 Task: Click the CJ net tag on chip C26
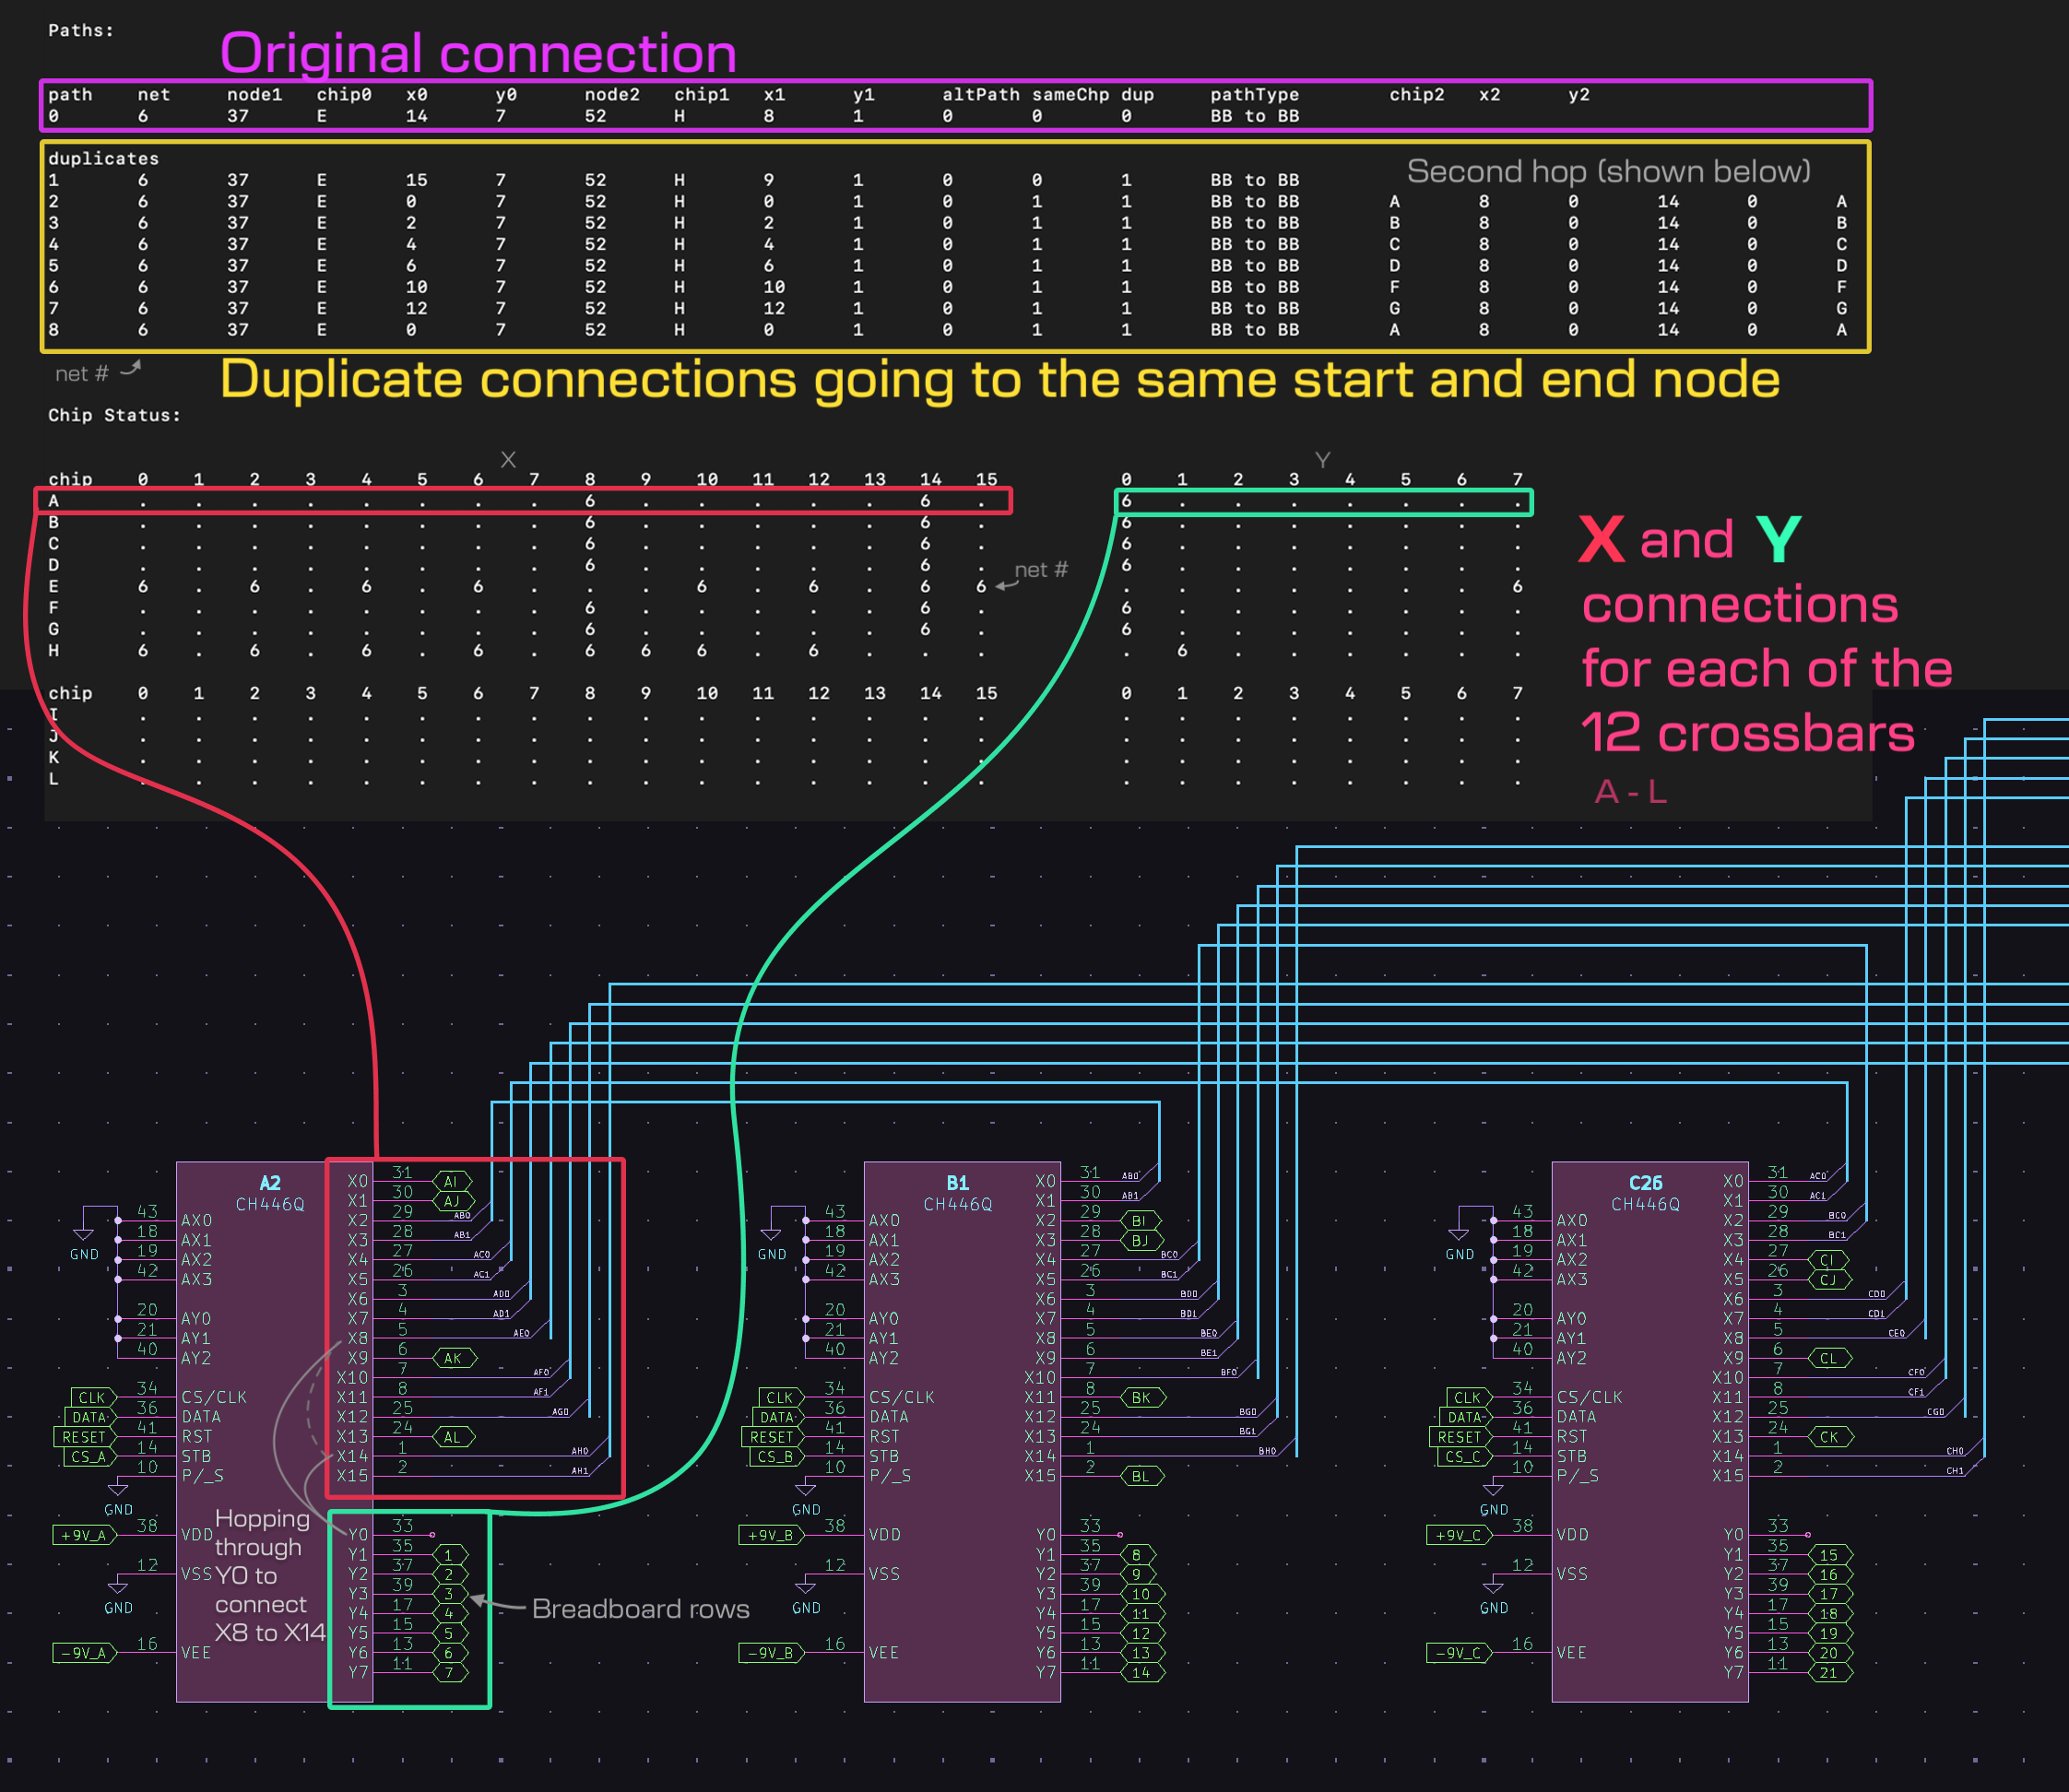[x=1829, y=1280]
